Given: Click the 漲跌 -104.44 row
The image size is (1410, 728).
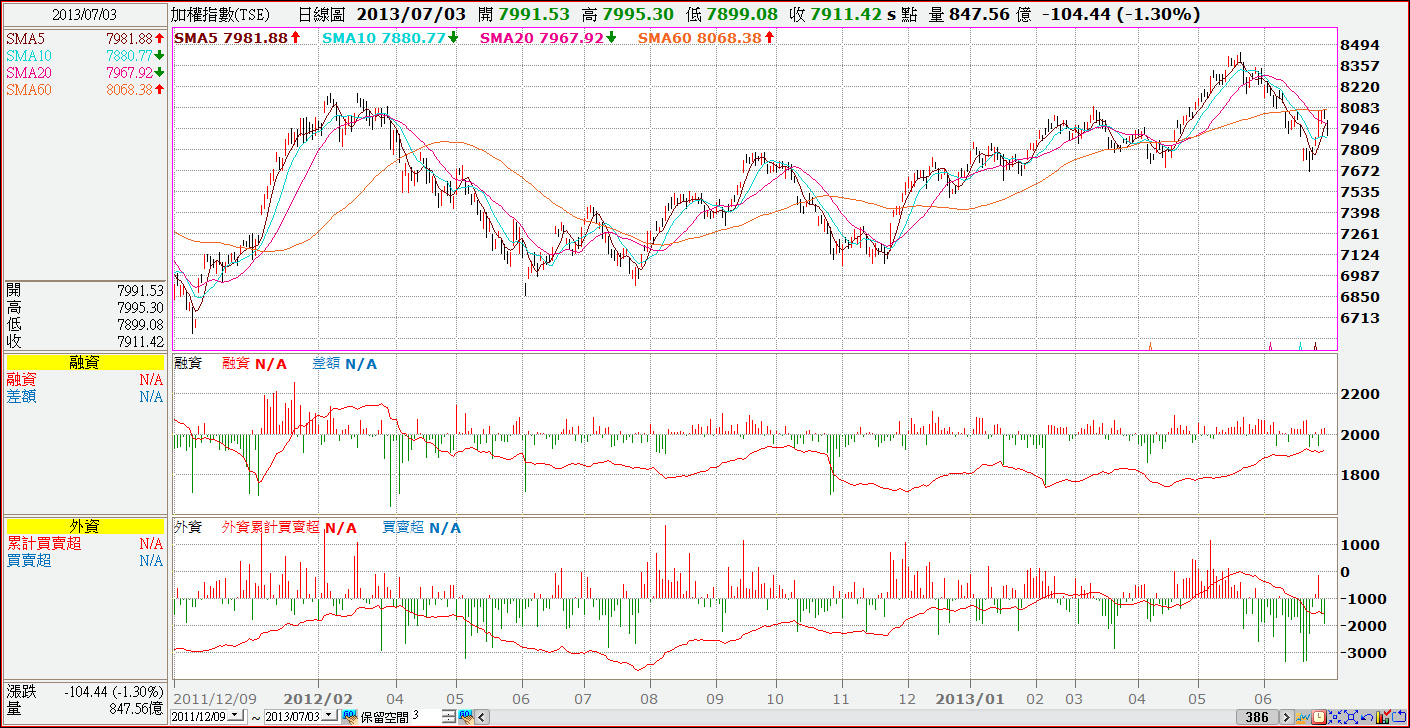Looking at the screenshot, I should [84, 692].
